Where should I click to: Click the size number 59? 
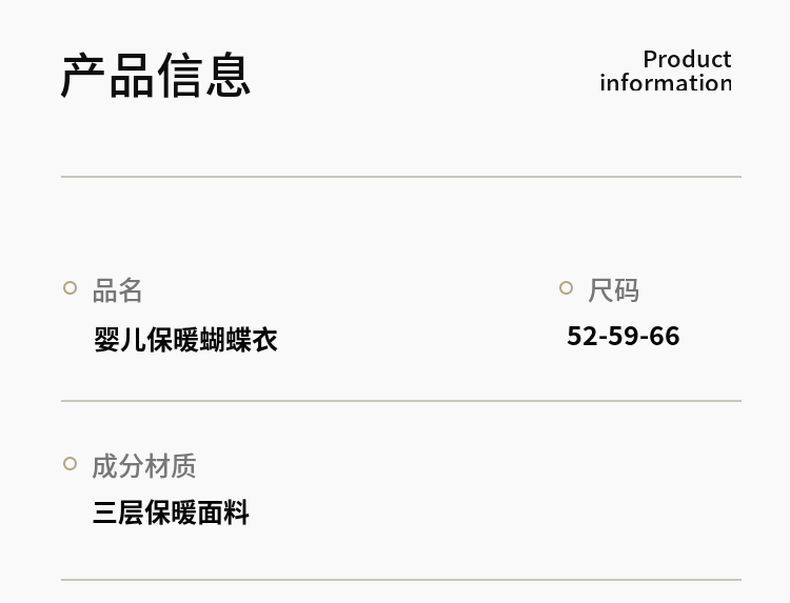pyautogui.click(x=623, y=336)
